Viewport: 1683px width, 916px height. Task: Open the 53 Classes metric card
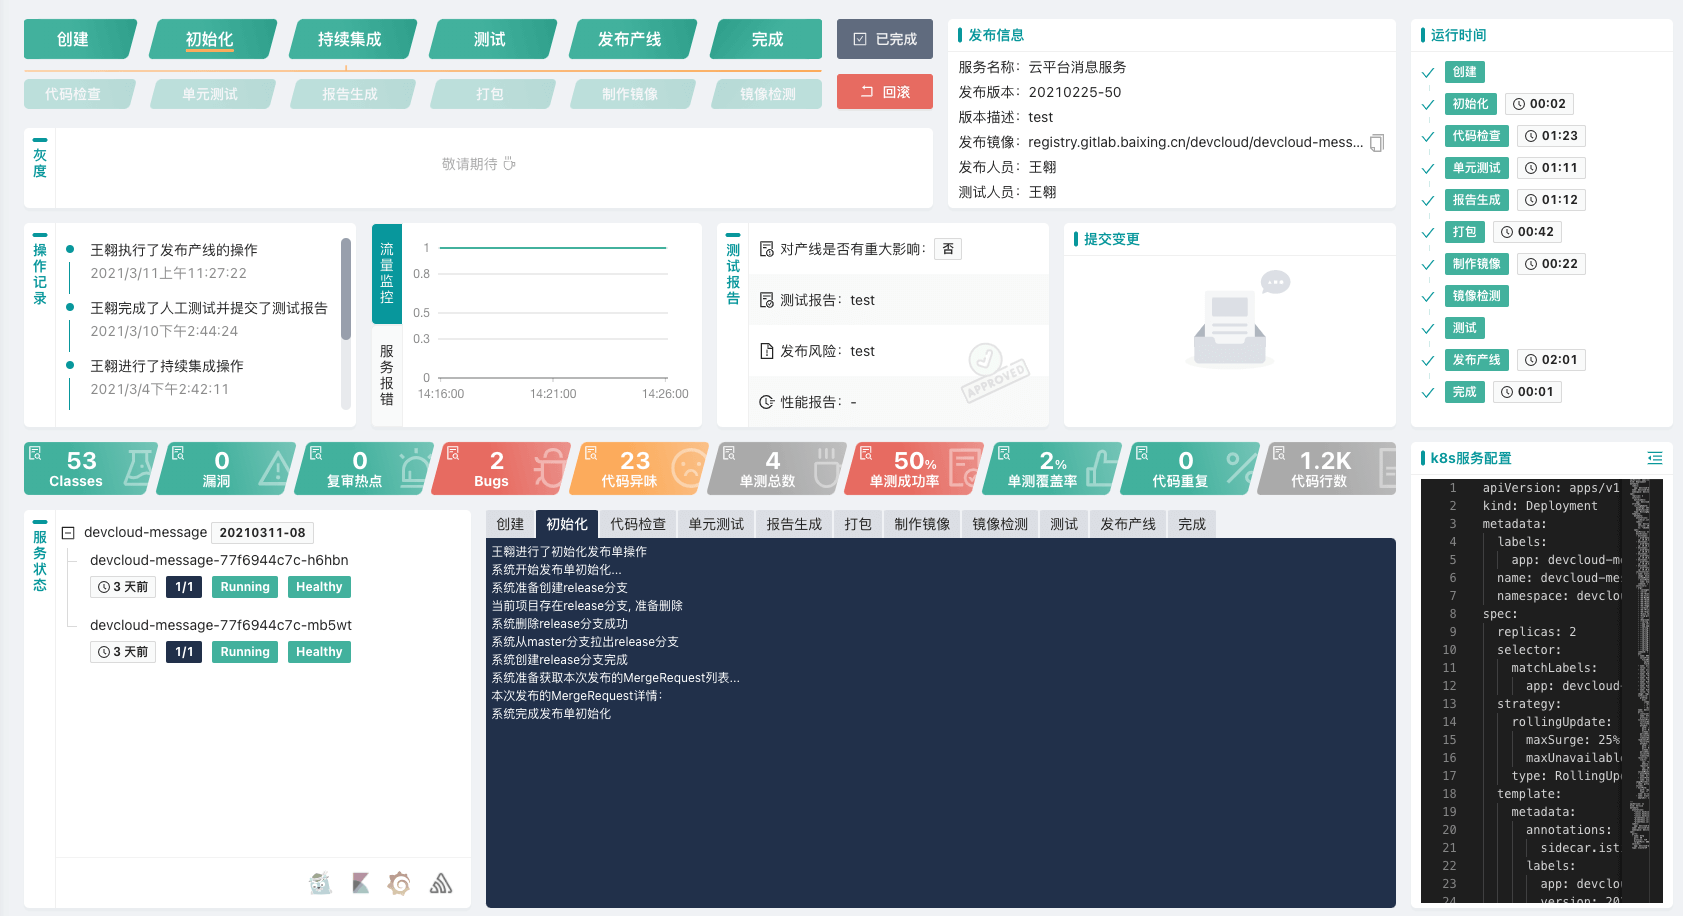(90, 469)
